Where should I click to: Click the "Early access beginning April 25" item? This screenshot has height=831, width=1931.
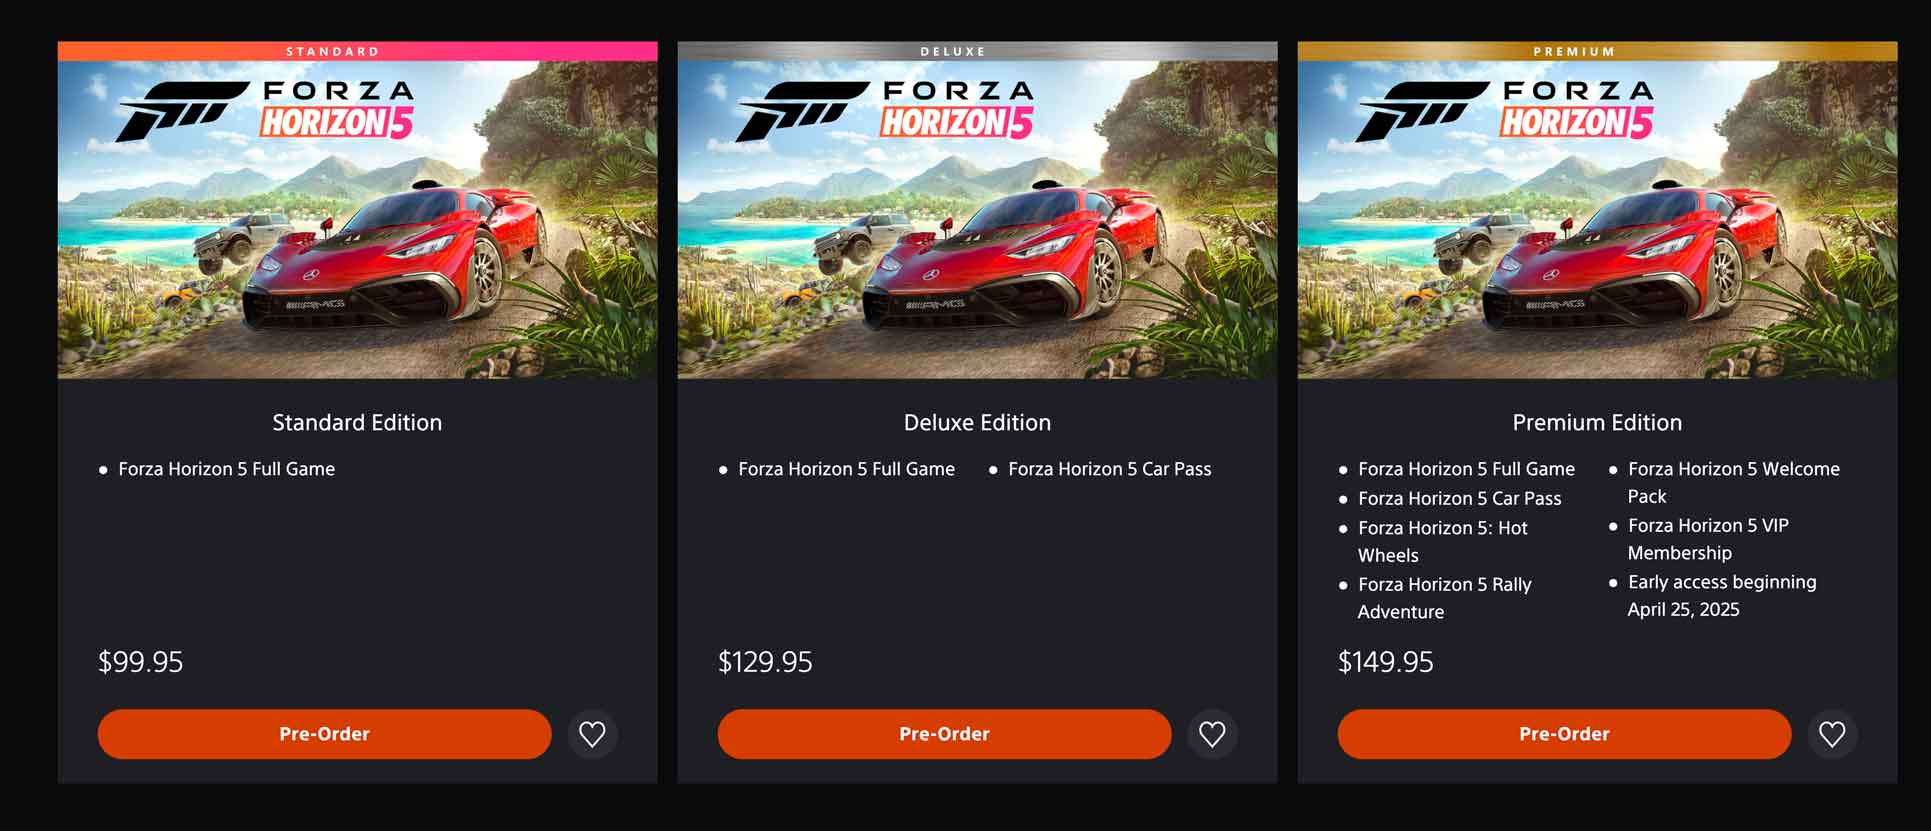pyautogui.click(x=1721, y=595)
